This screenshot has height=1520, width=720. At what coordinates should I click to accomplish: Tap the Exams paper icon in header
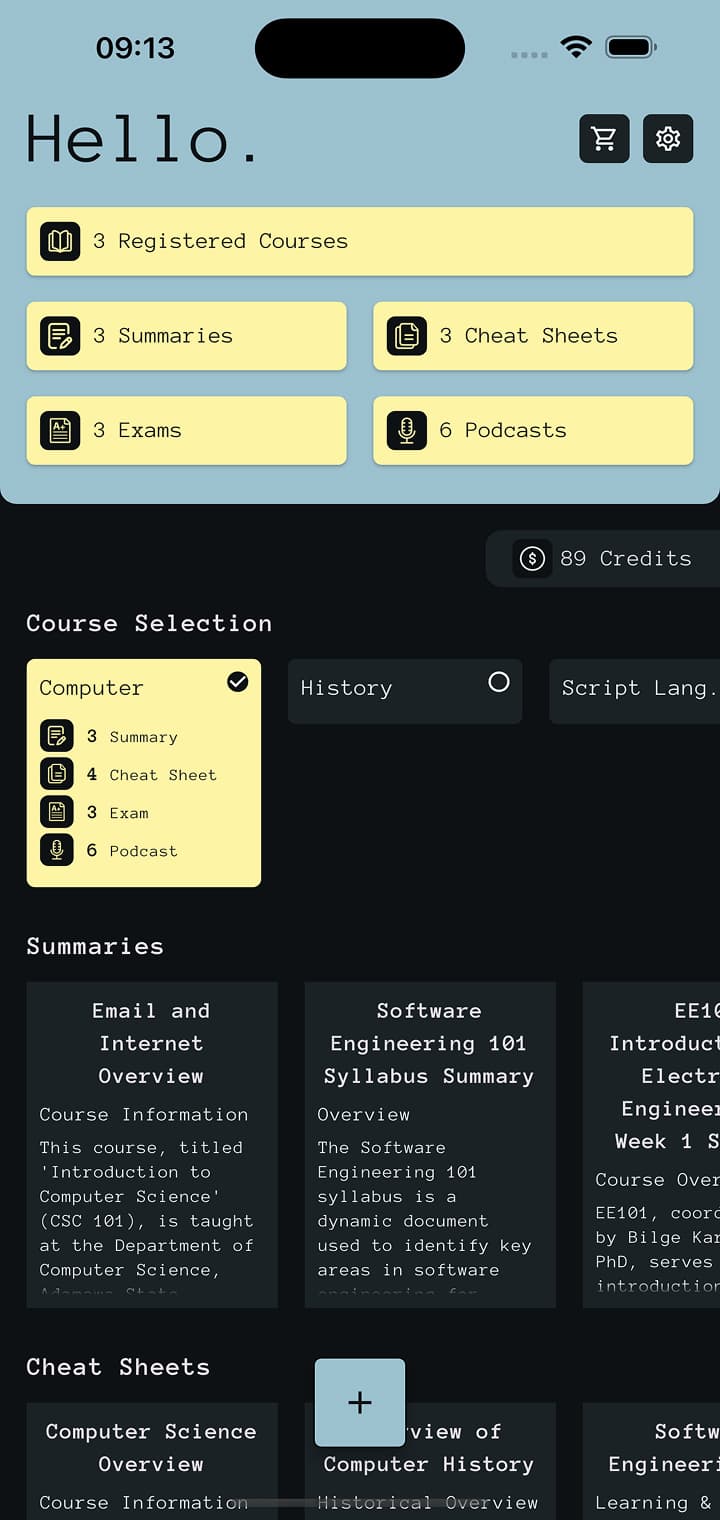tap(60, 431)
